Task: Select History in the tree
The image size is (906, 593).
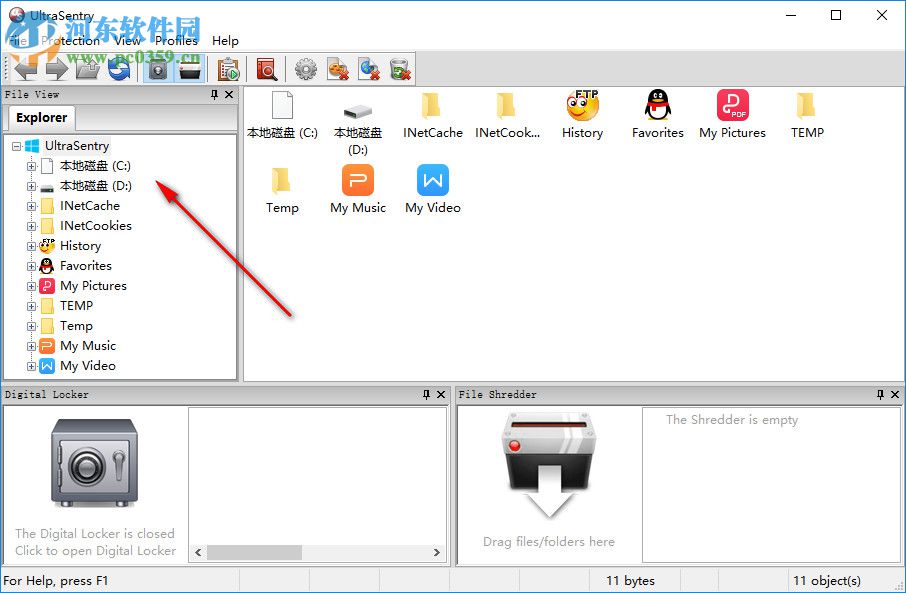Action: click(x=80, y=246)
